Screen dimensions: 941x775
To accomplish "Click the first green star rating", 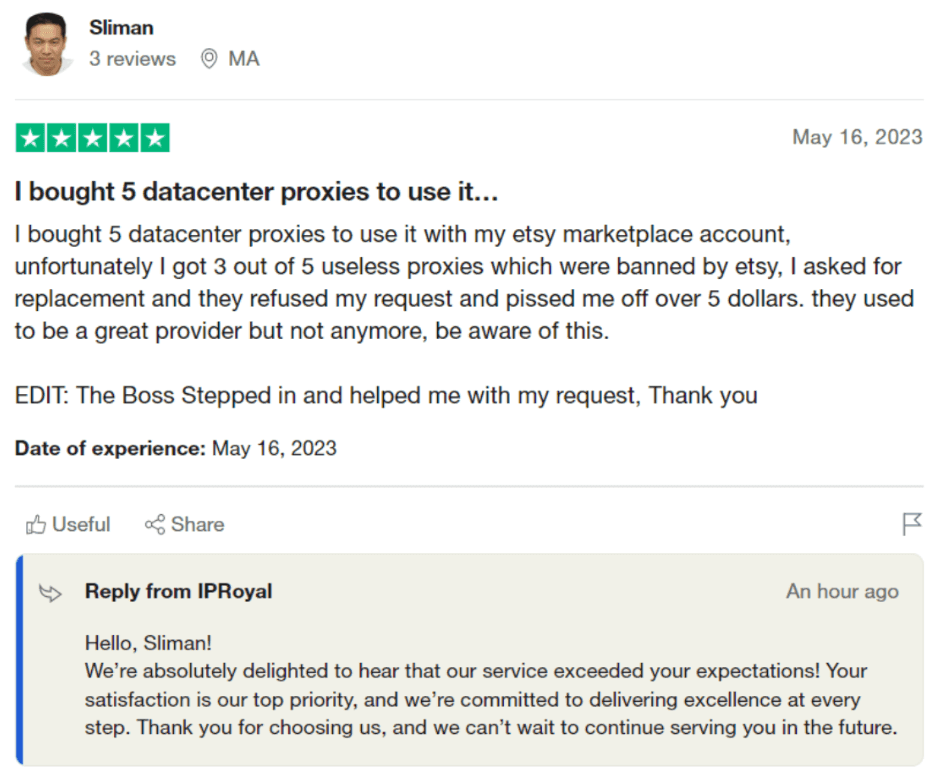I will click(31, 138).
